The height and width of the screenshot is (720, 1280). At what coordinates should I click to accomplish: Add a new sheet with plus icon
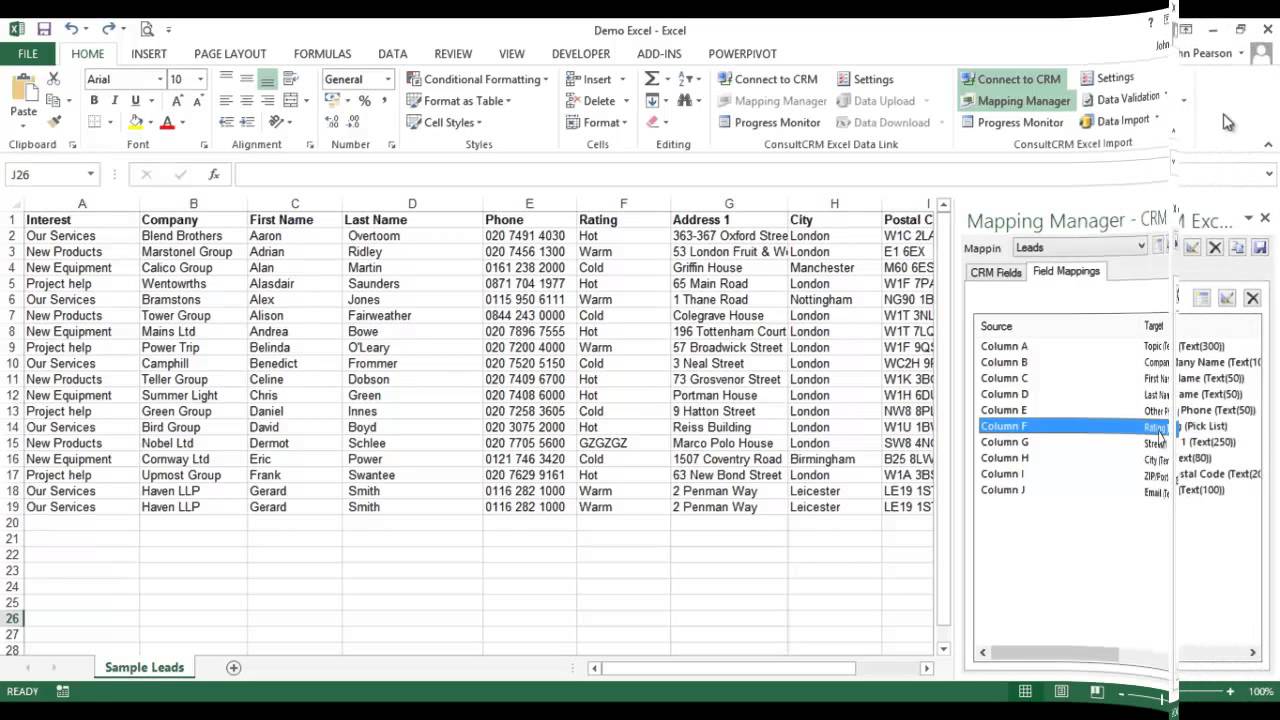[233, 667]
